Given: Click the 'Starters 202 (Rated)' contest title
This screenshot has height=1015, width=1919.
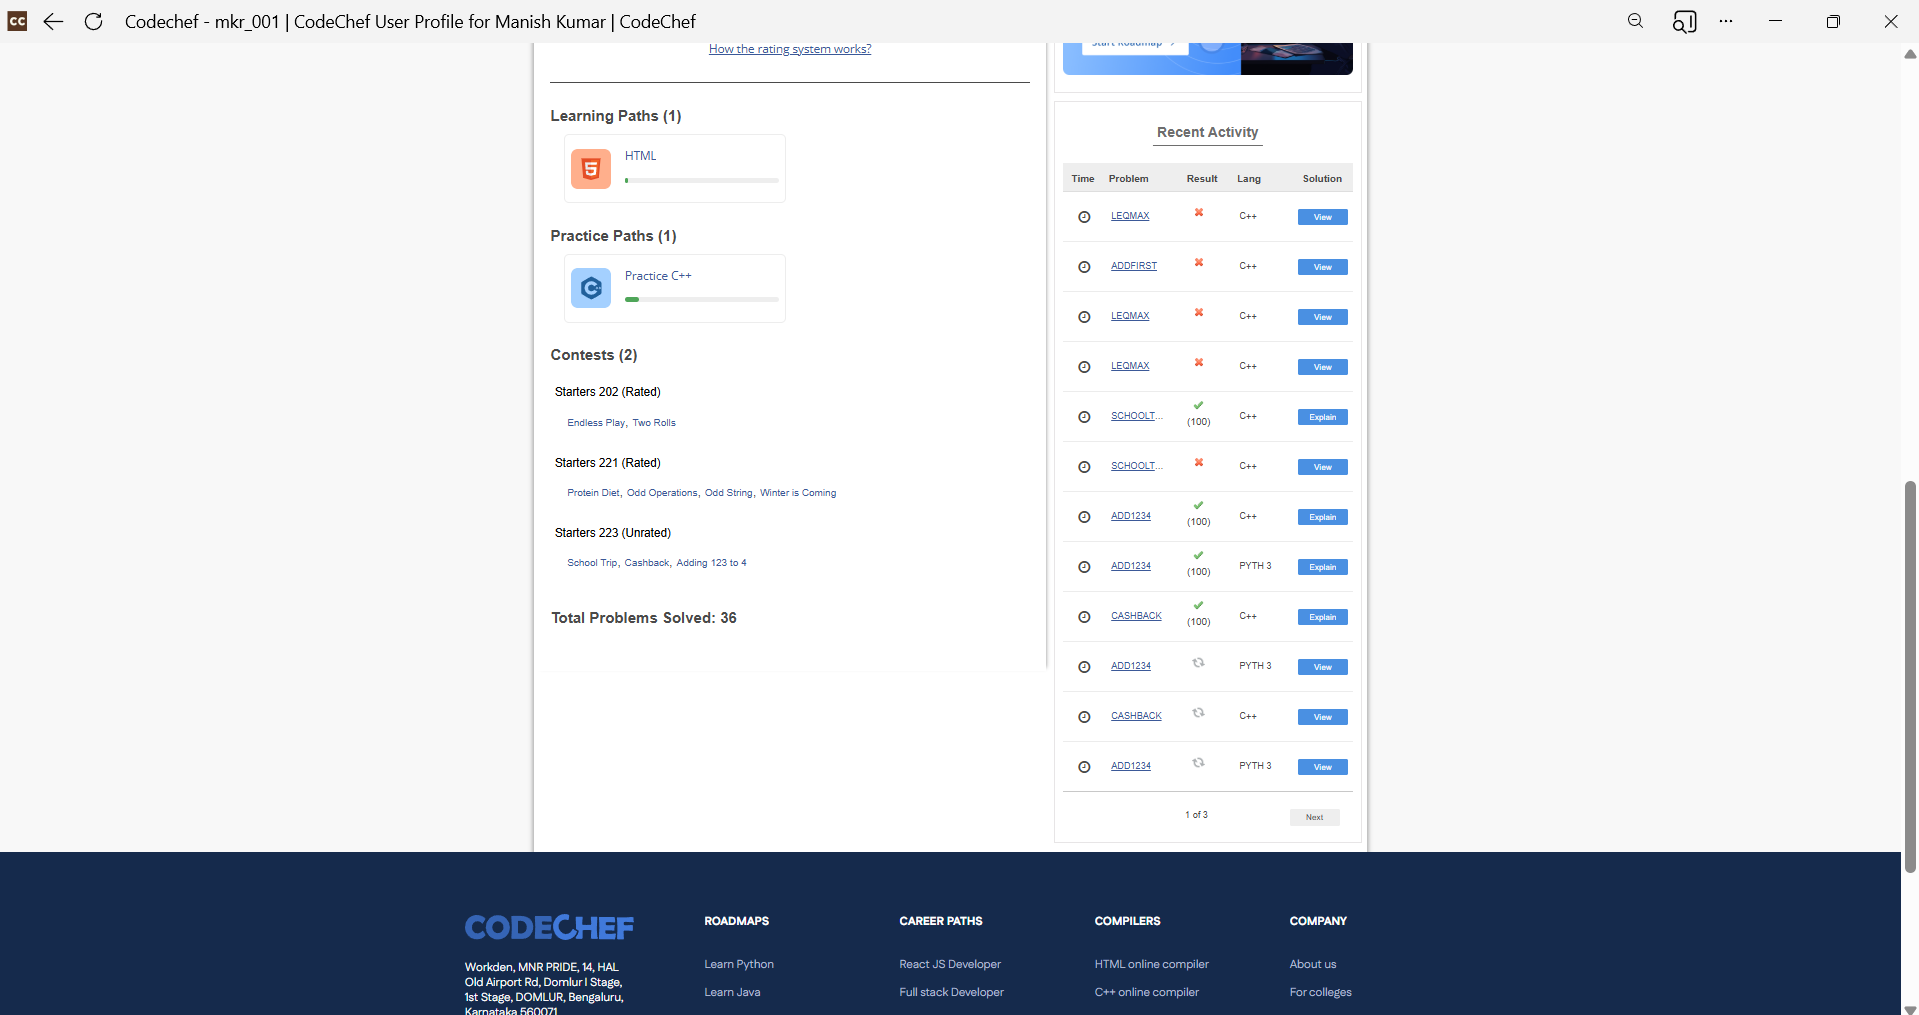Looking at the screenshot, I should click(607, 392).
